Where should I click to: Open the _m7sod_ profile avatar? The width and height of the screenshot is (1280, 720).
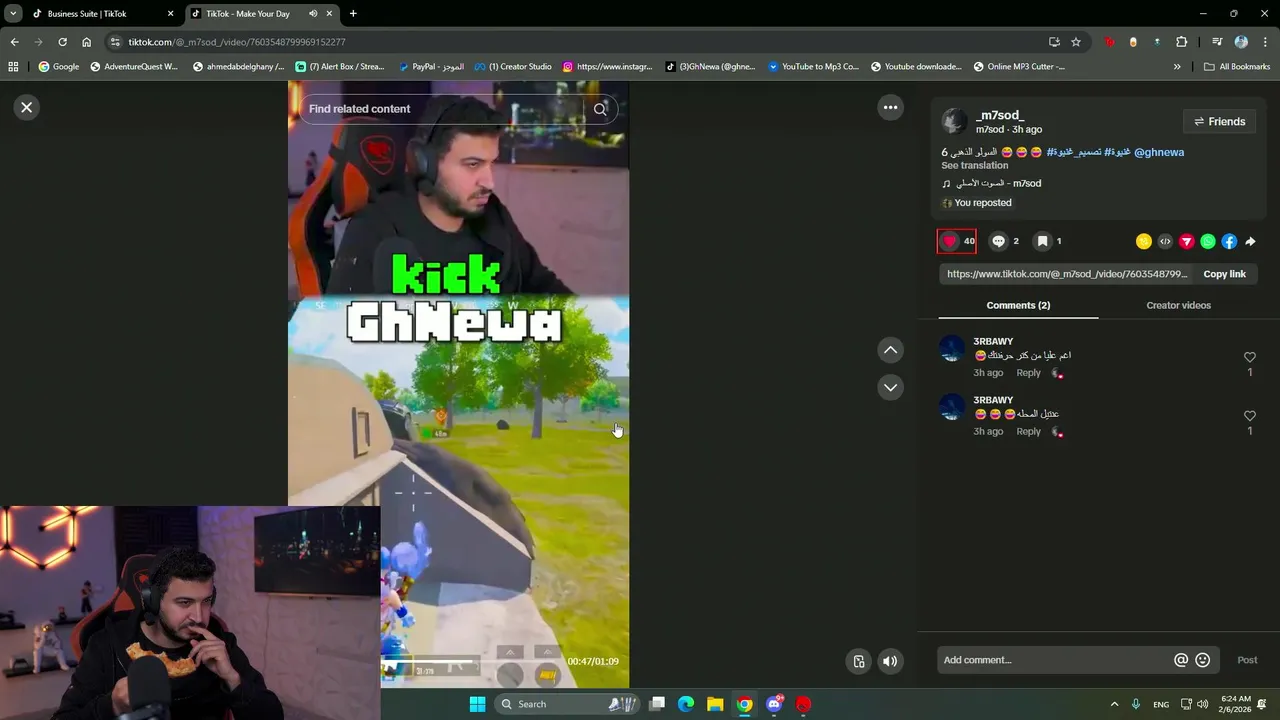click(x=954, y=121)
